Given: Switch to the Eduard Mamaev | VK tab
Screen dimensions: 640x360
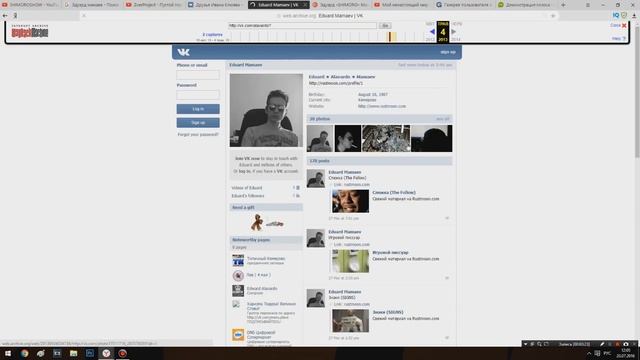Looking at the screenshot, I should click(x=278, y=5).
